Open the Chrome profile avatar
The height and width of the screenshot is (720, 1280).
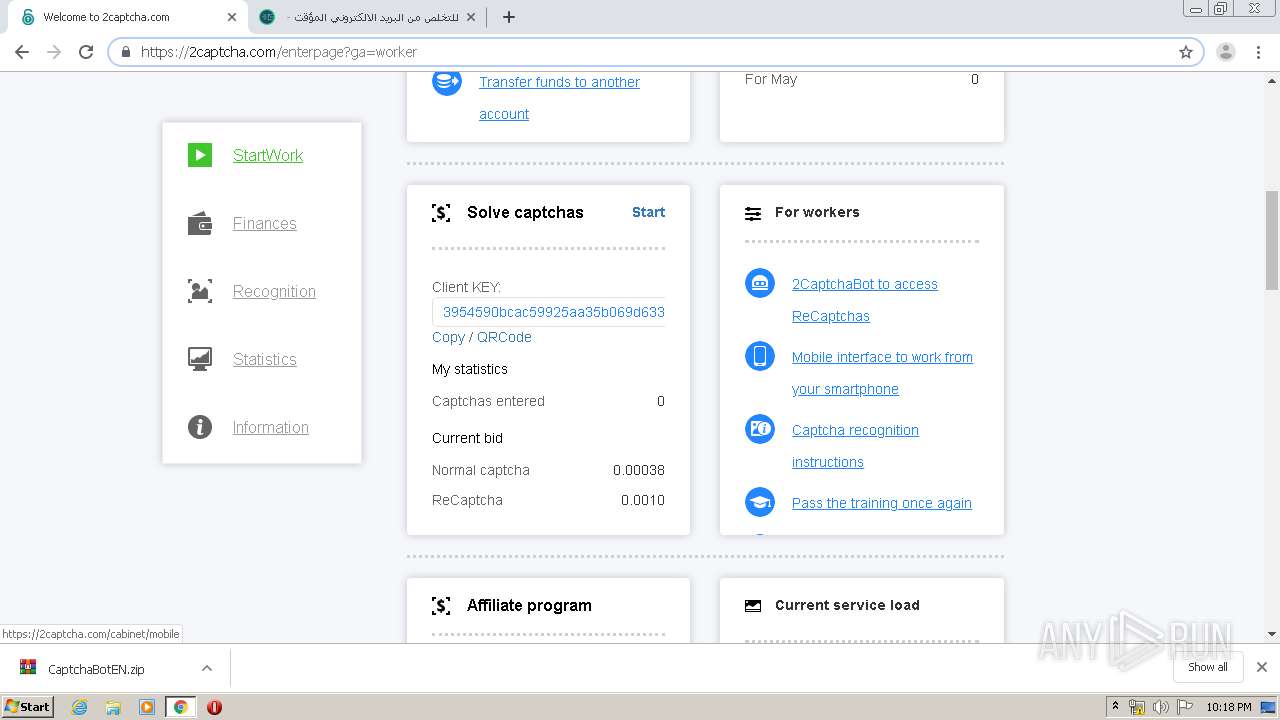click(1226, 52)
